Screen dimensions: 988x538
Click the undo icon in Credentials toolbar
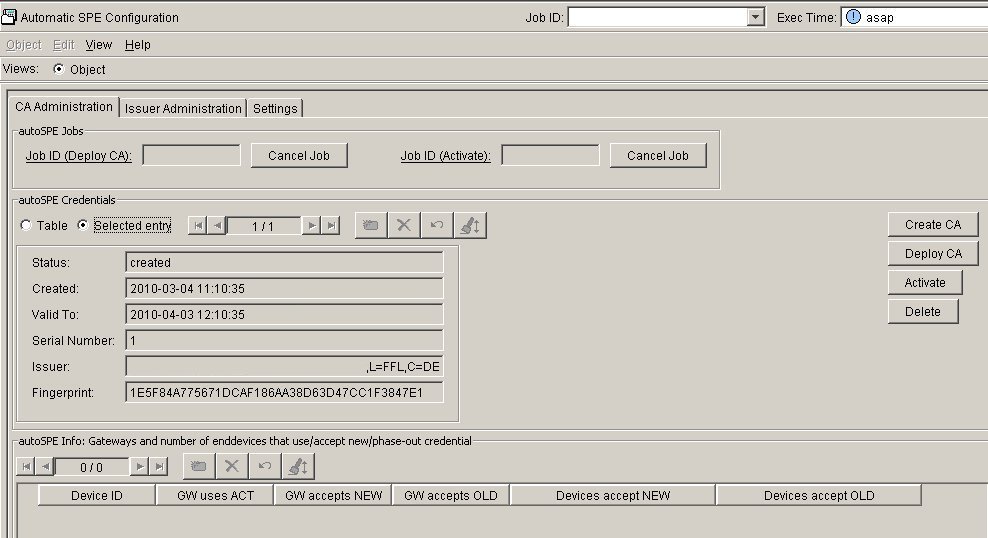(437, 226)
